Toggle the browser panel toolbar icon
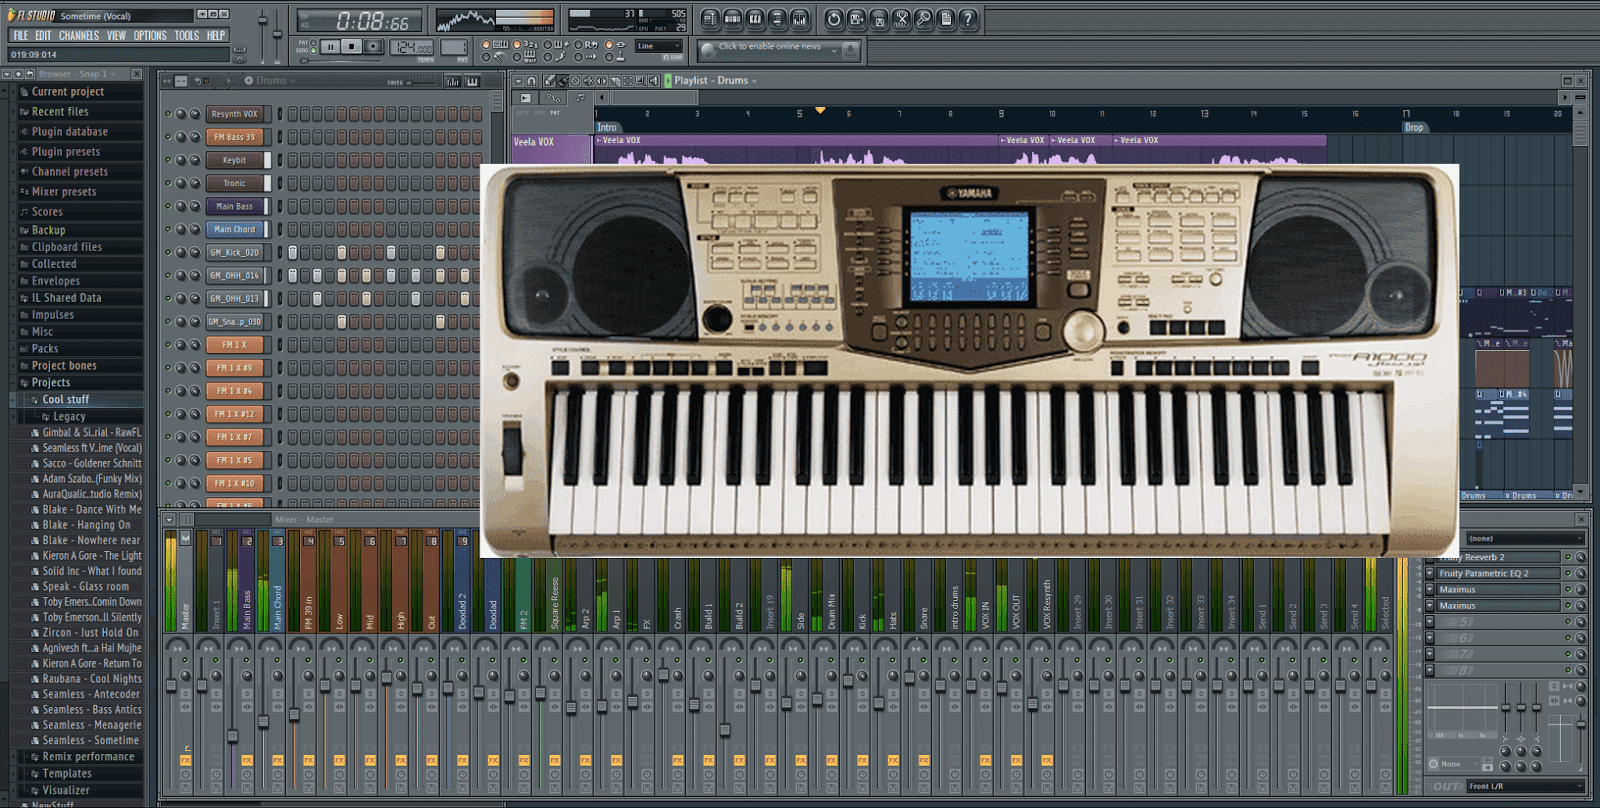Screen dimensions: 1600x808 777,19
